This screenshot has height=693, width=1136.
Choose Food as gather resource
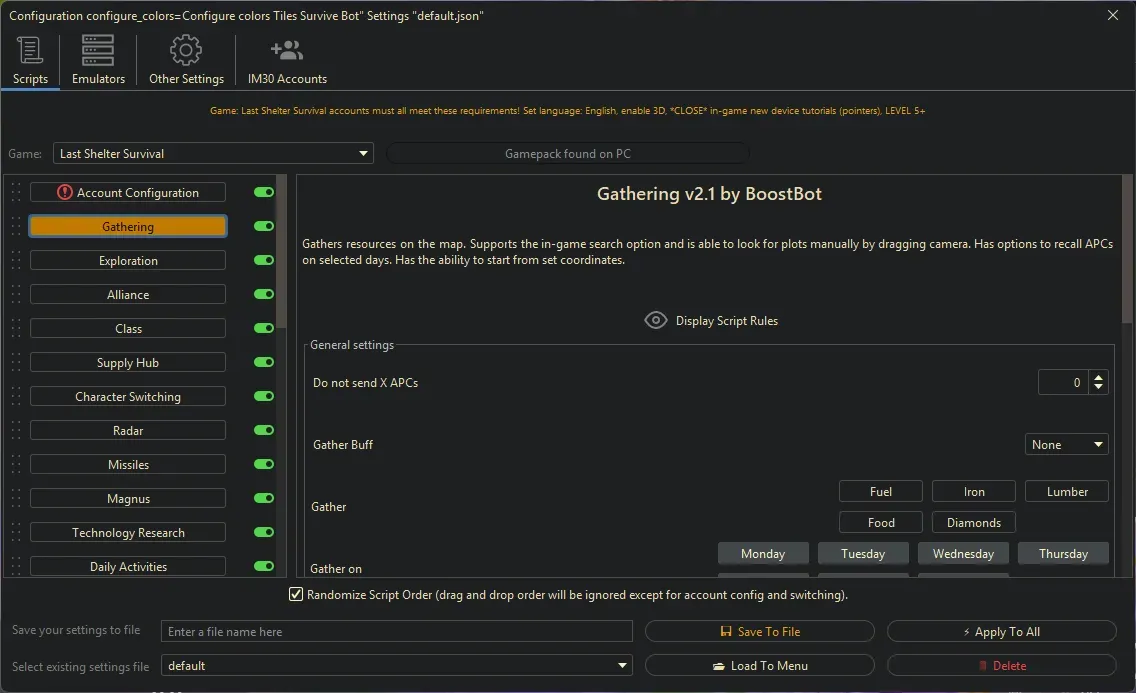click(880, 523)
